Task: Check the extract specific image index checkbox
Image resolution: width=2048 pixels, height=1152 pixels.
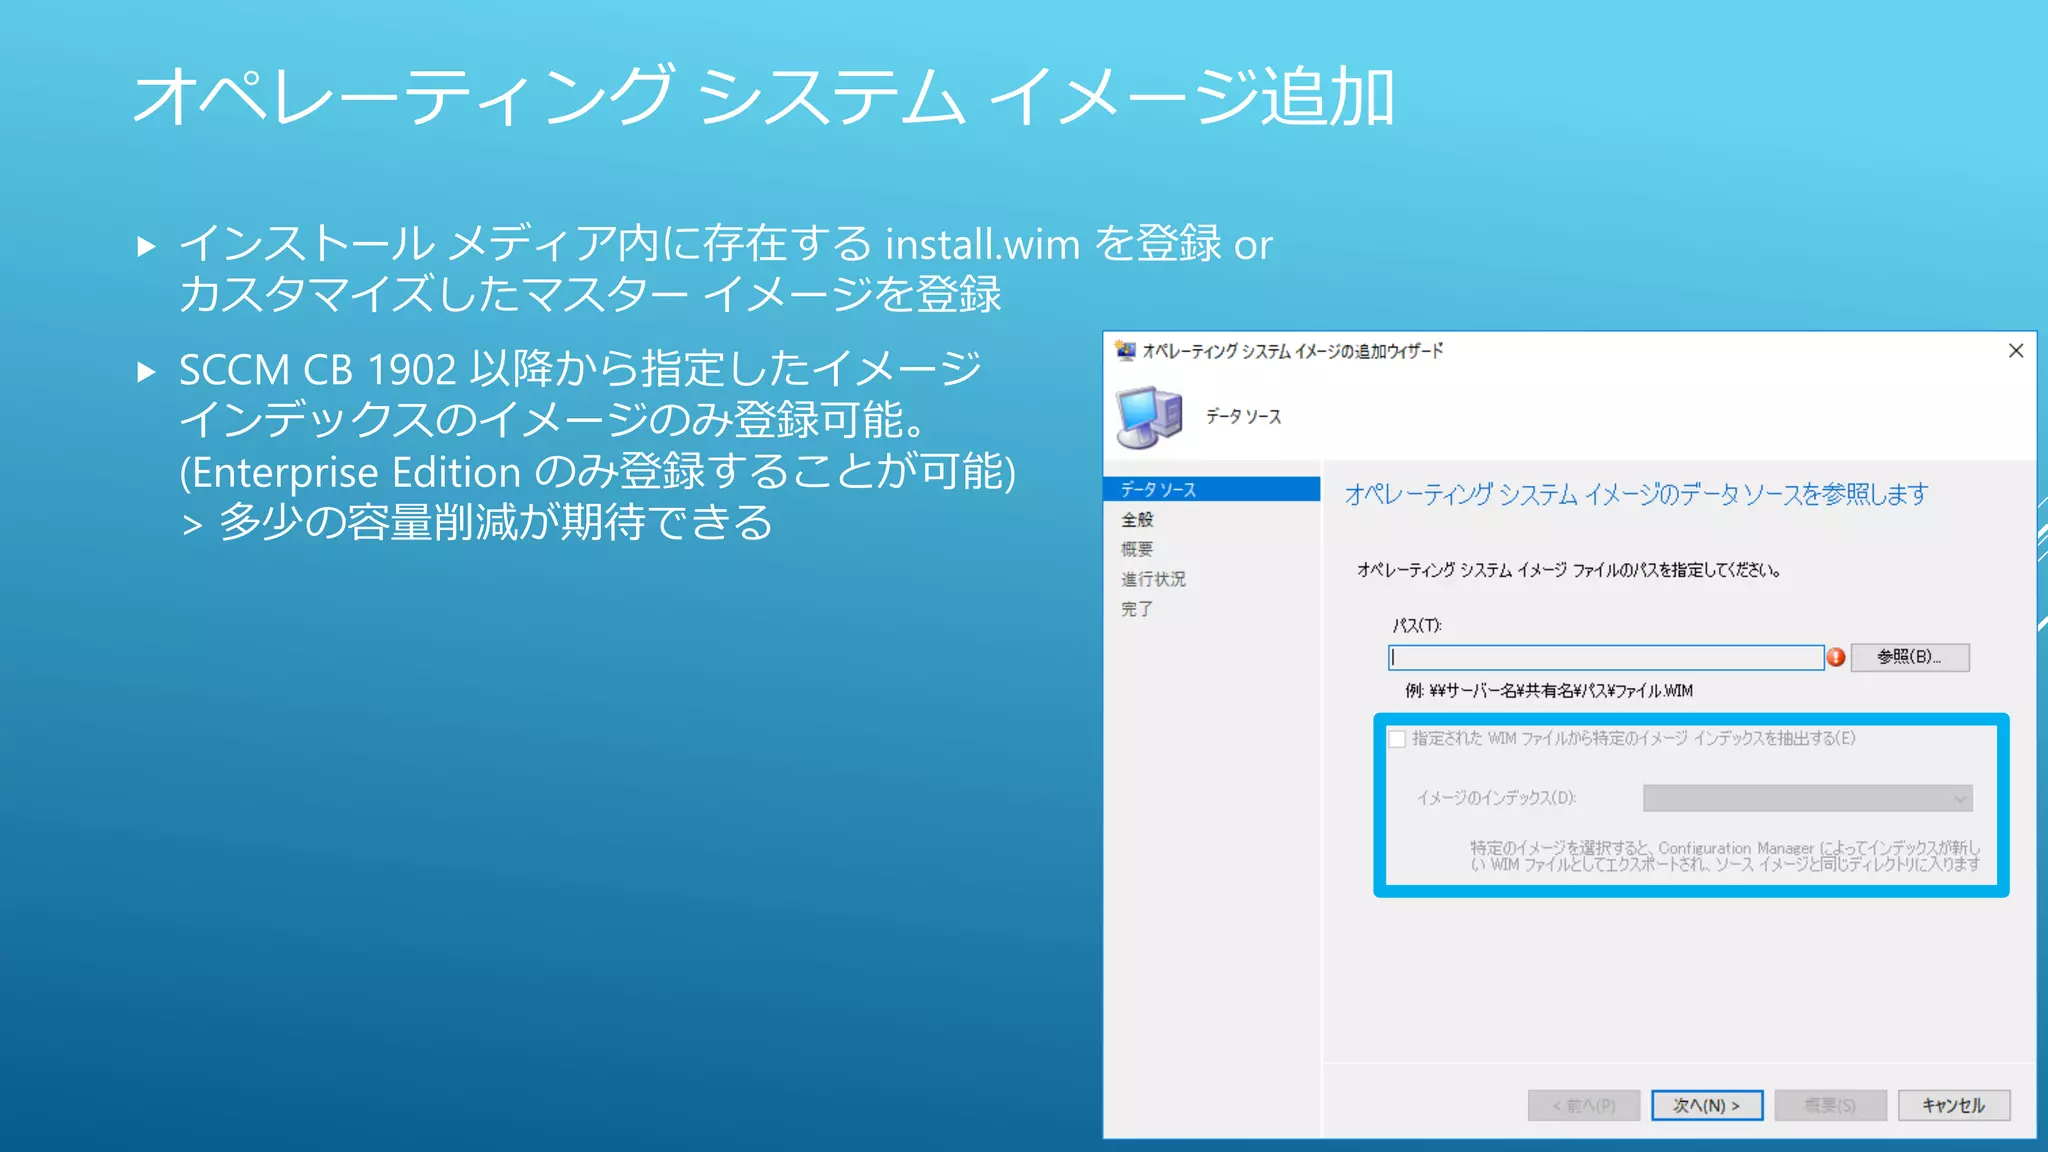Action: pos(1397,739)
